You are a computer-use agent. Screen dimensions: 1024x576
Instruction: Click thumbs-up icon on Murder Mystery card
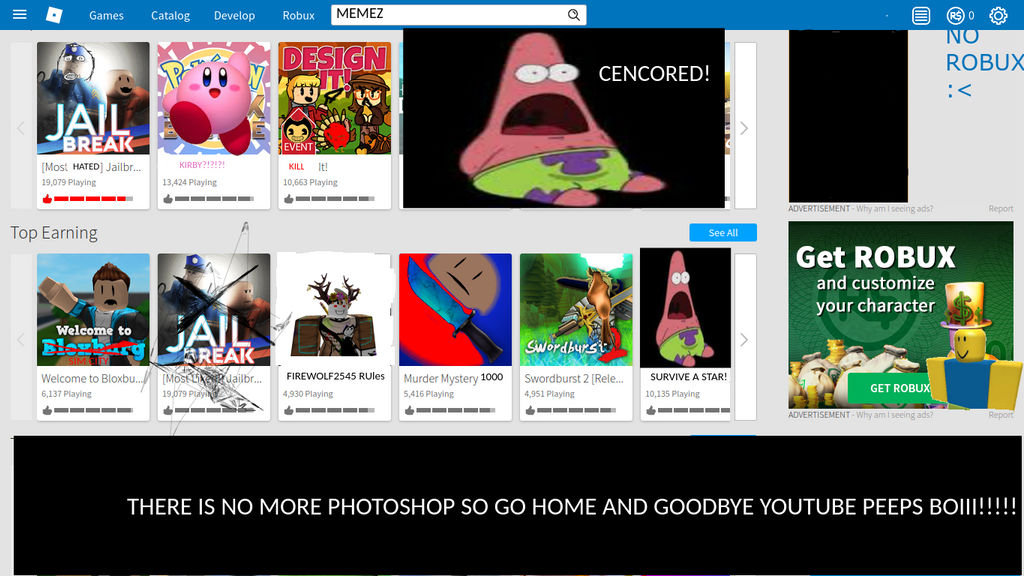pos(409,410)
